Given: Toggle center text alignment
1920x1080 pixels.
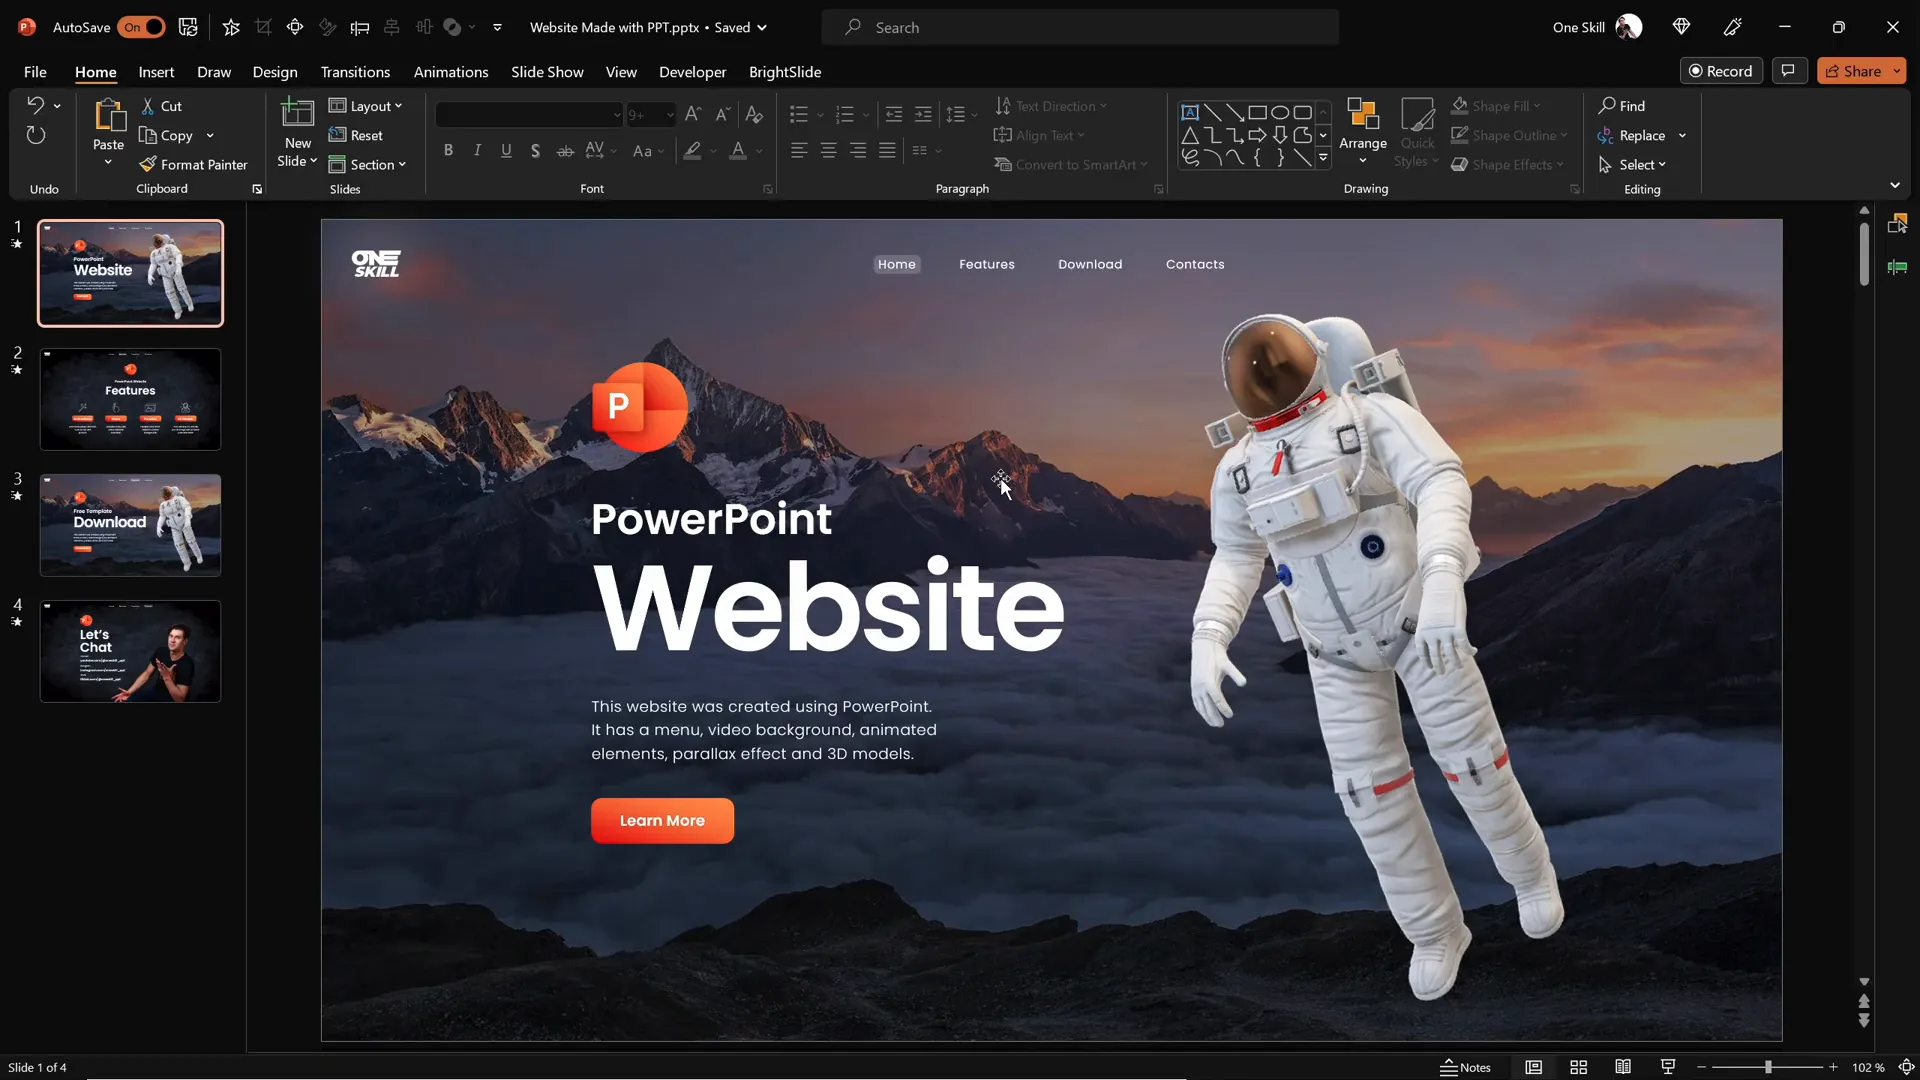Looking at the screenshot, I should 828,150.
